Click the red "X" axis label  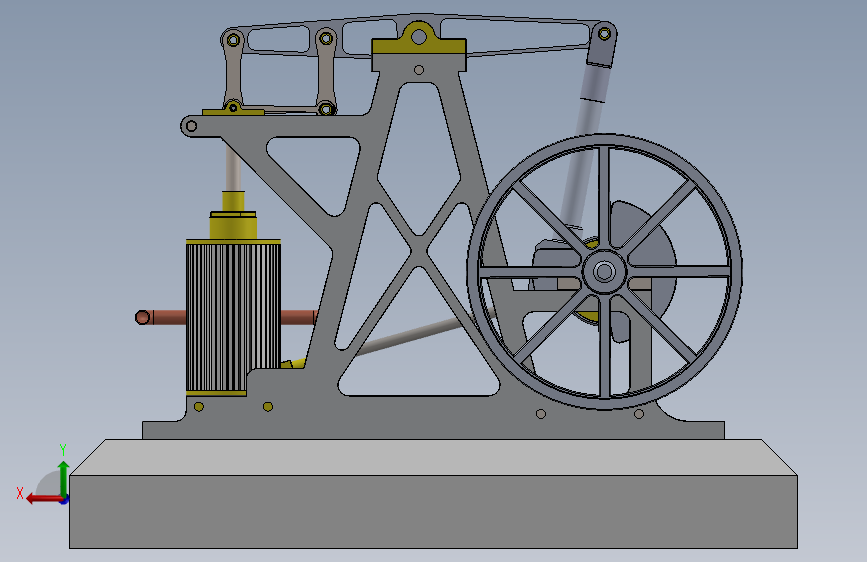pyautogui.click(x=20, y=493)
